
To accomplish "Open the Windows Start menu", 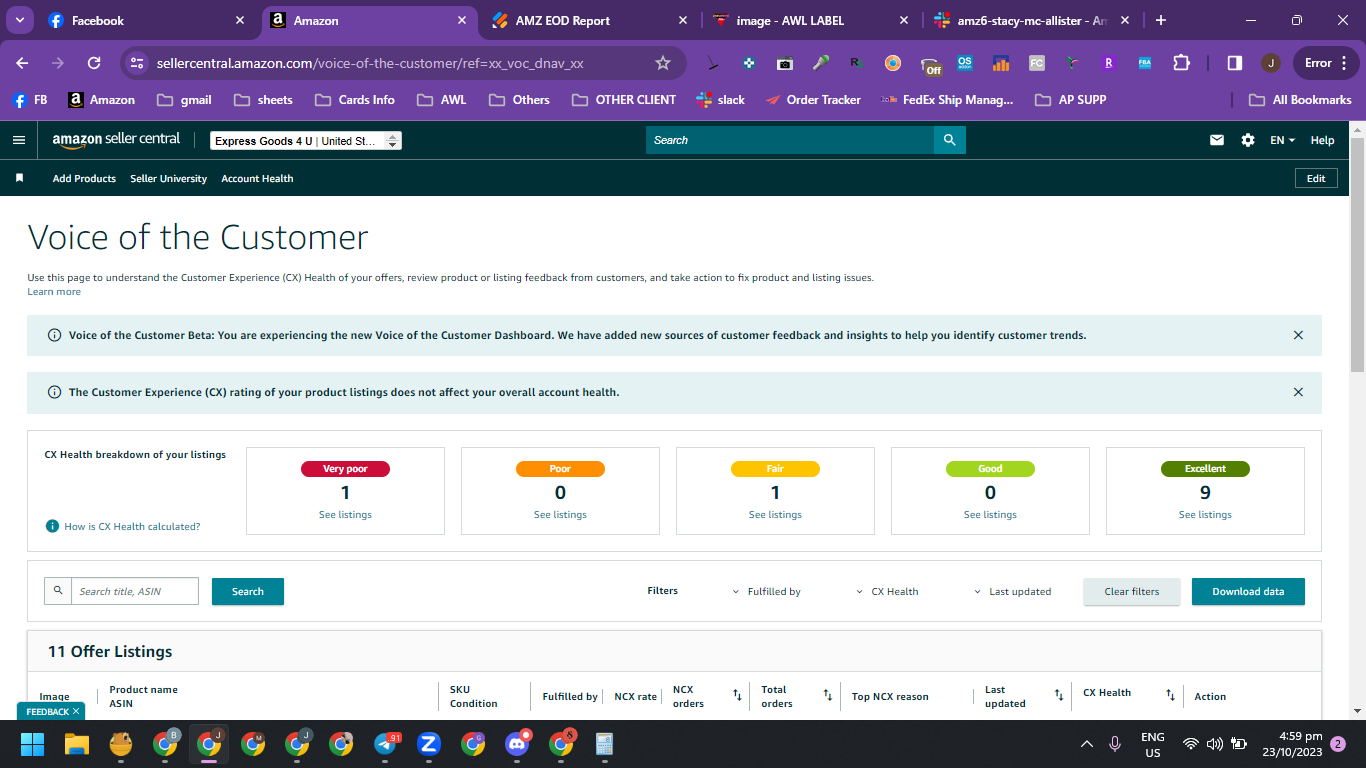I will click(x=33, y=744).
